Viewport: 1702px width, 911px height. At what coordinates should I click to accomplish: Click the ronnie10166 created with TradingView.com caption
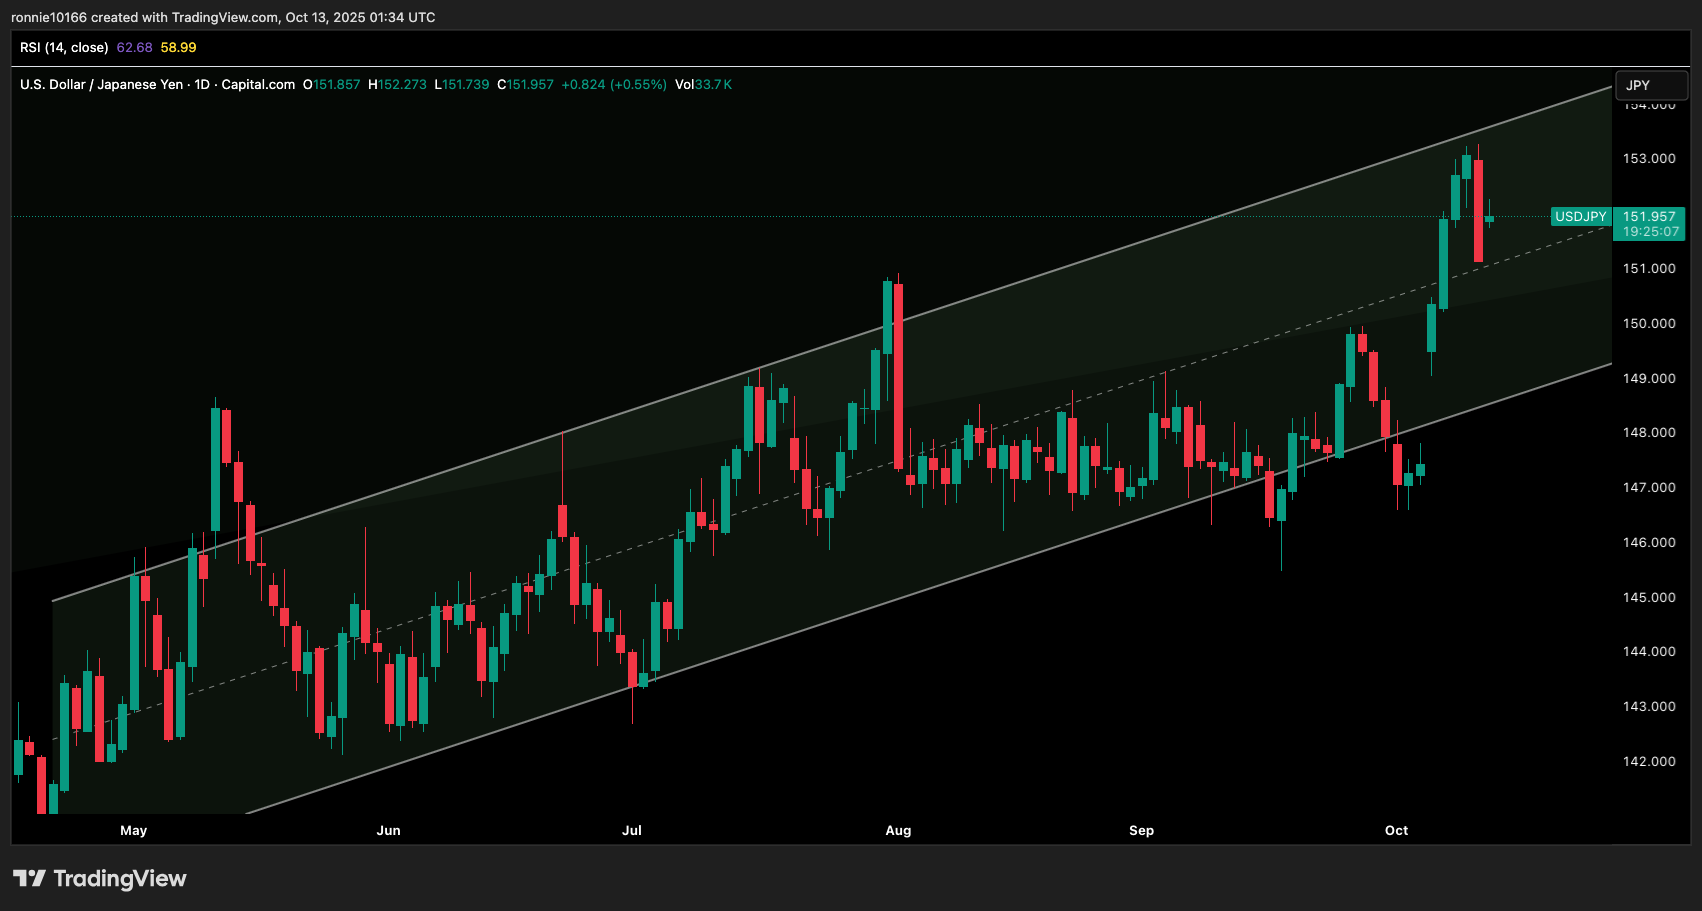click(223, 18)
